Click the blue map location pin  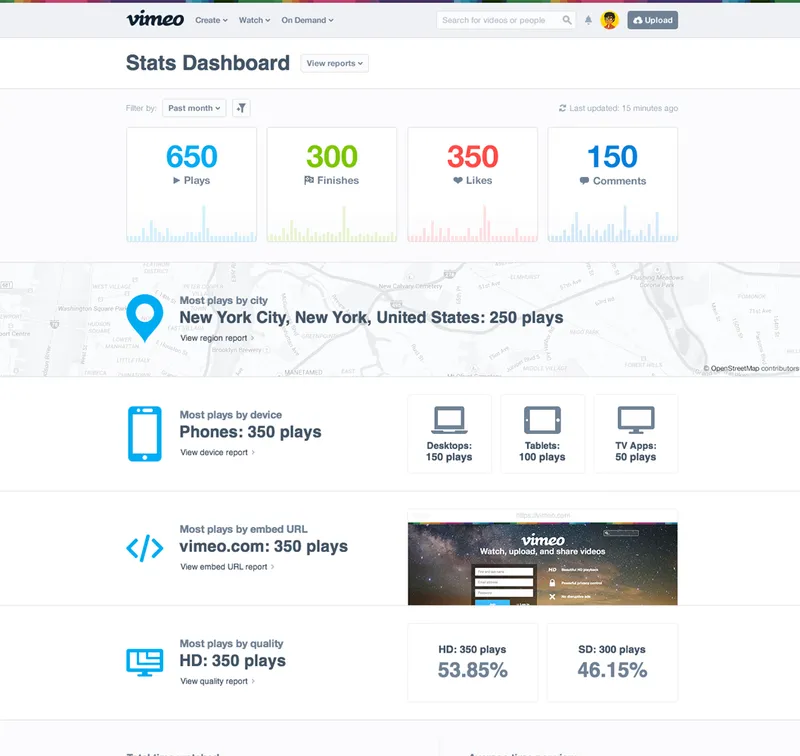(145, 317)
